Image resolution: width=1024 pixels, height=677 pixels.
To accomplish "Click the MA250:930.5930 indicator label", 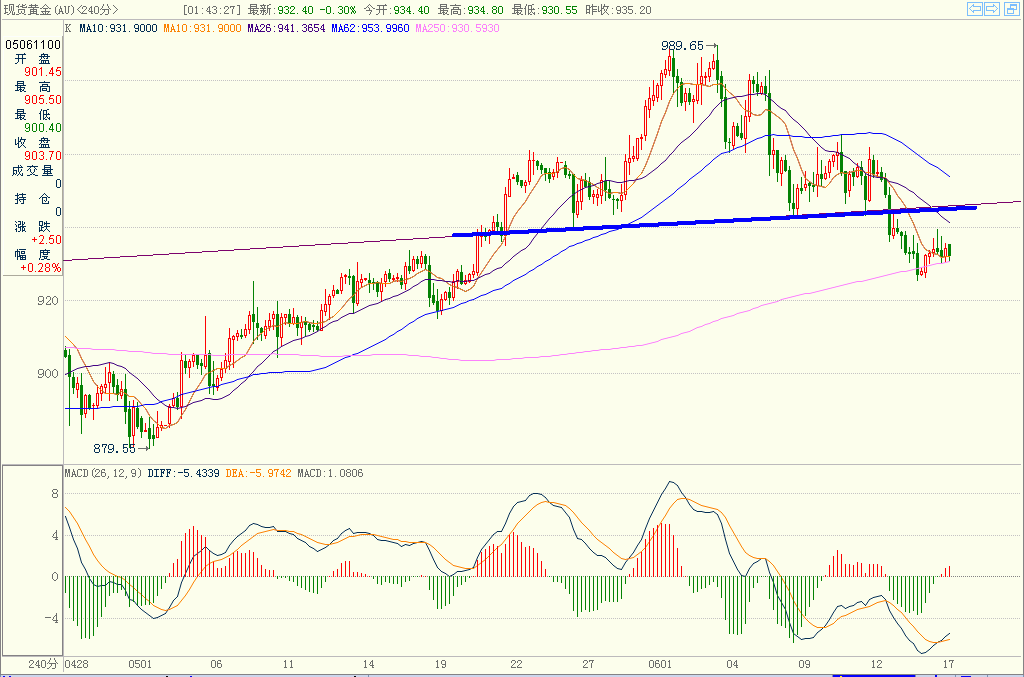I will pos(457,28).
